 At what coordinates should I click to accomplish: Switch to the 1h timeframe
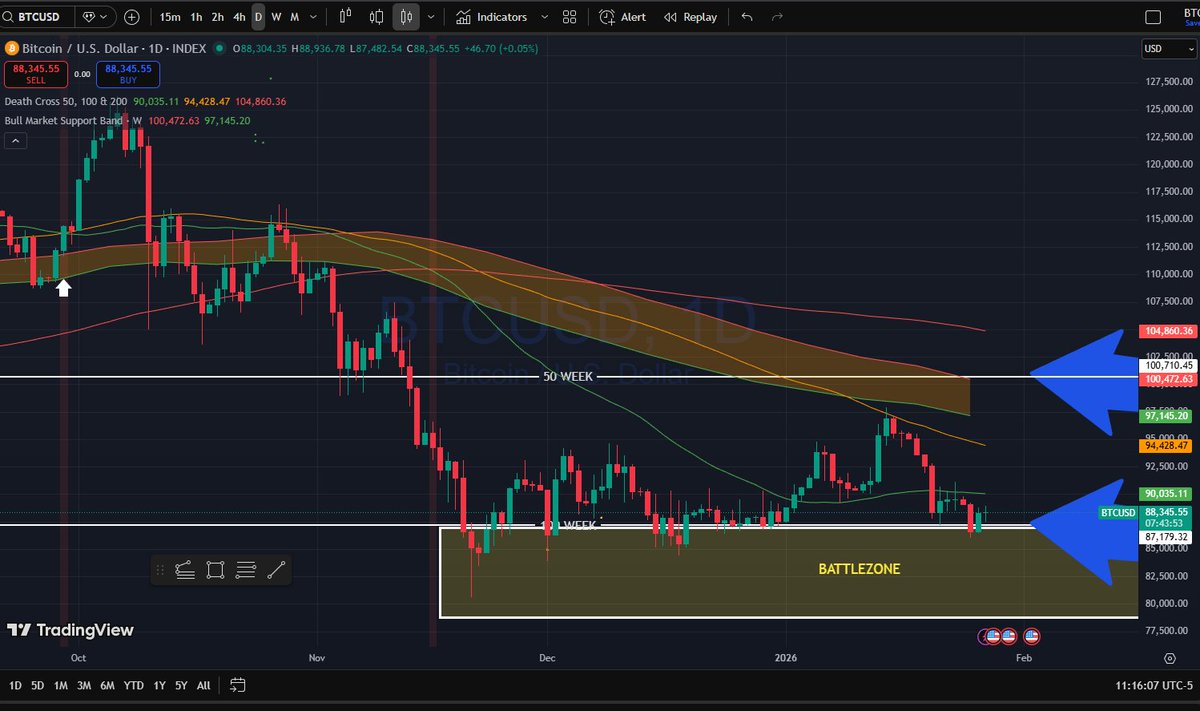click(196, 17)
